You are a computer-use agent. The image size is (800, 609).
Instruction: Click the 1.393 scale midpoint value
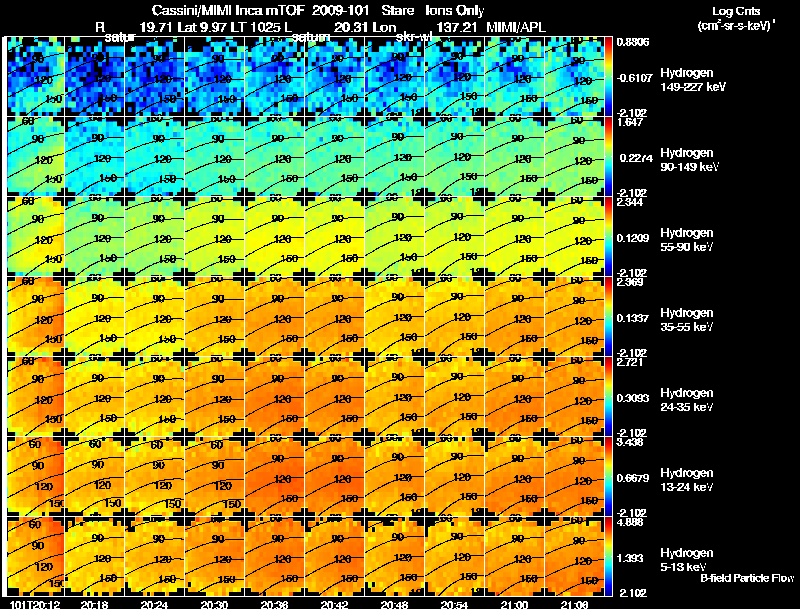[x=630, y=559]
